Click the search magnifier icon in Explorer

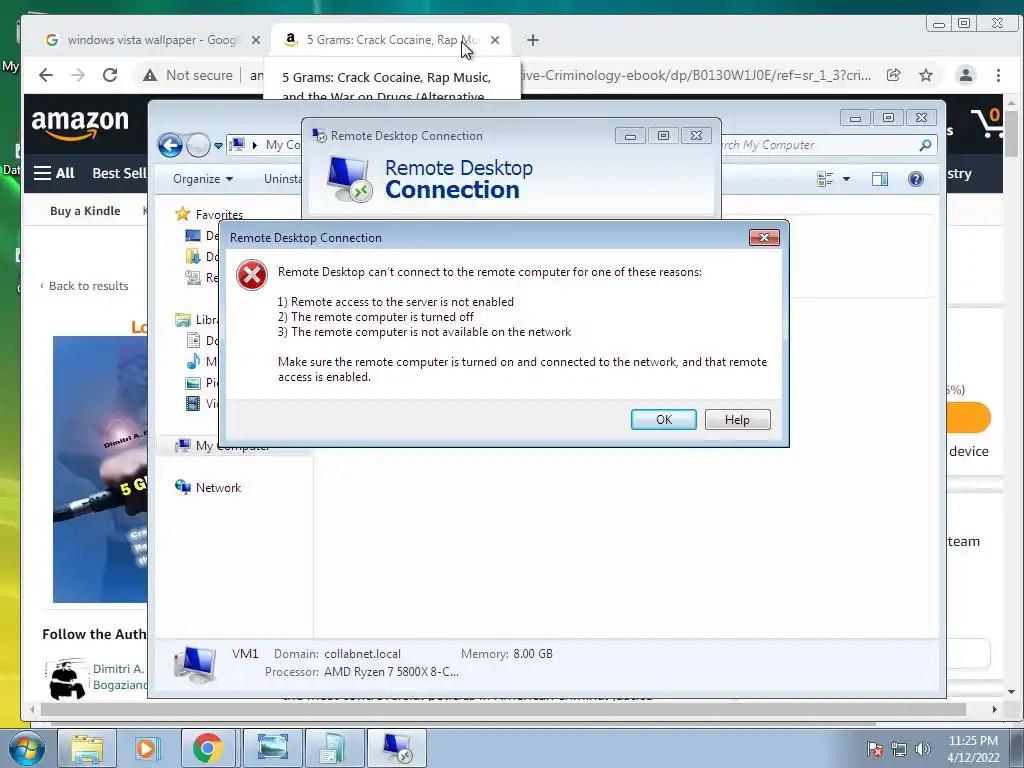(925, 145)
